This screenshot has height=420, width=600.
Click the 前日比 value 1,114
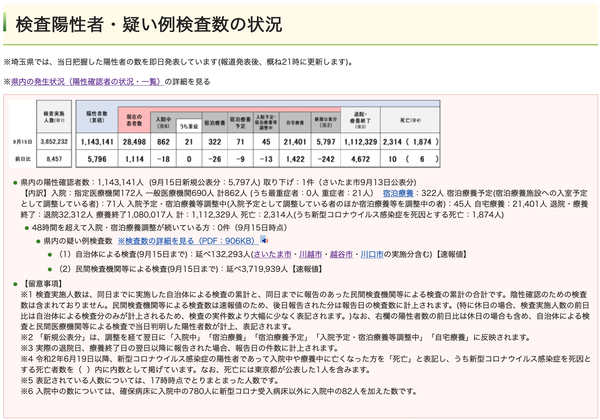[x=134, y=159]
